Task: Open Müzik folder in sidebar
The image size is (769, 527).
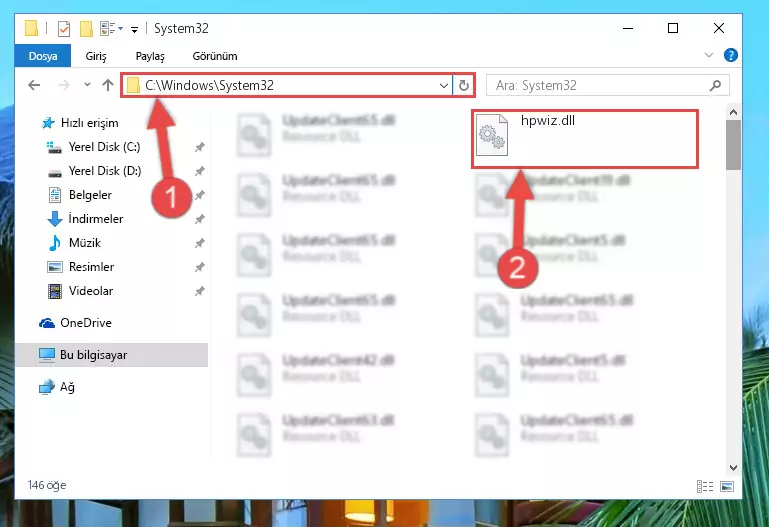Action: pyautogui.click(x=85, y=243)
